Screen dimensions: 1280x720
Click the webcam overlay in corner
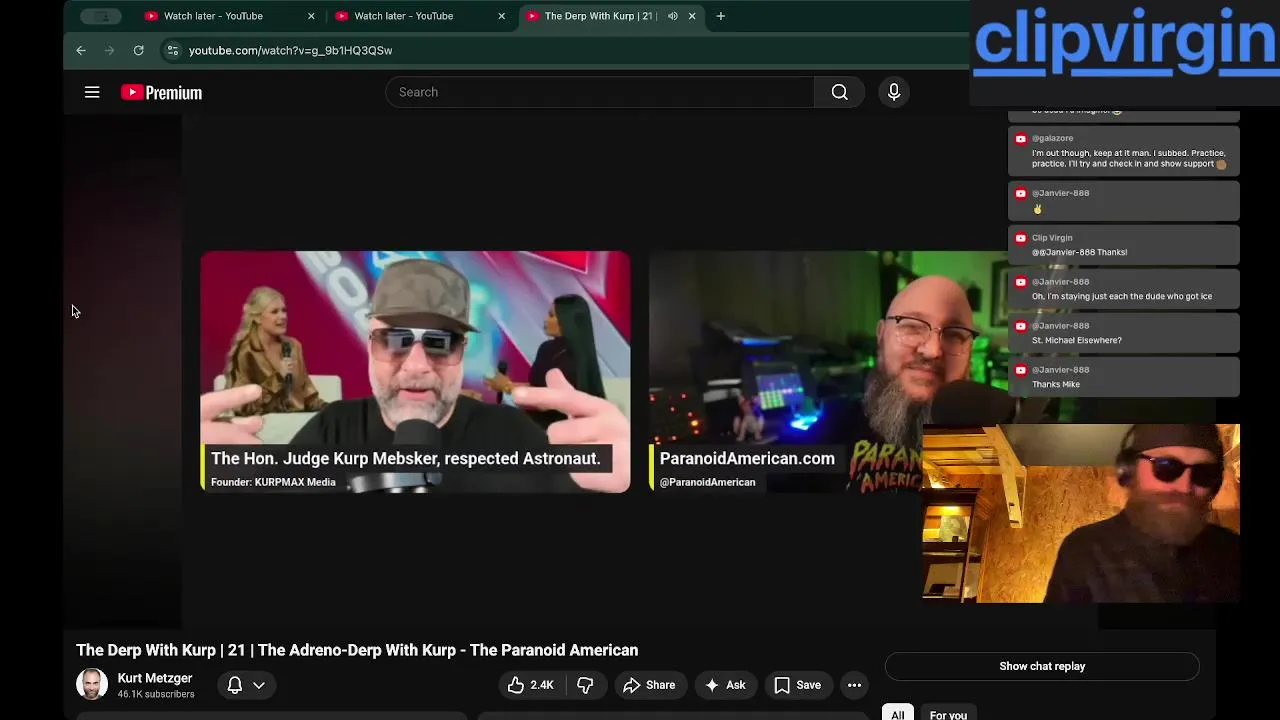[x=1081, y=513]
